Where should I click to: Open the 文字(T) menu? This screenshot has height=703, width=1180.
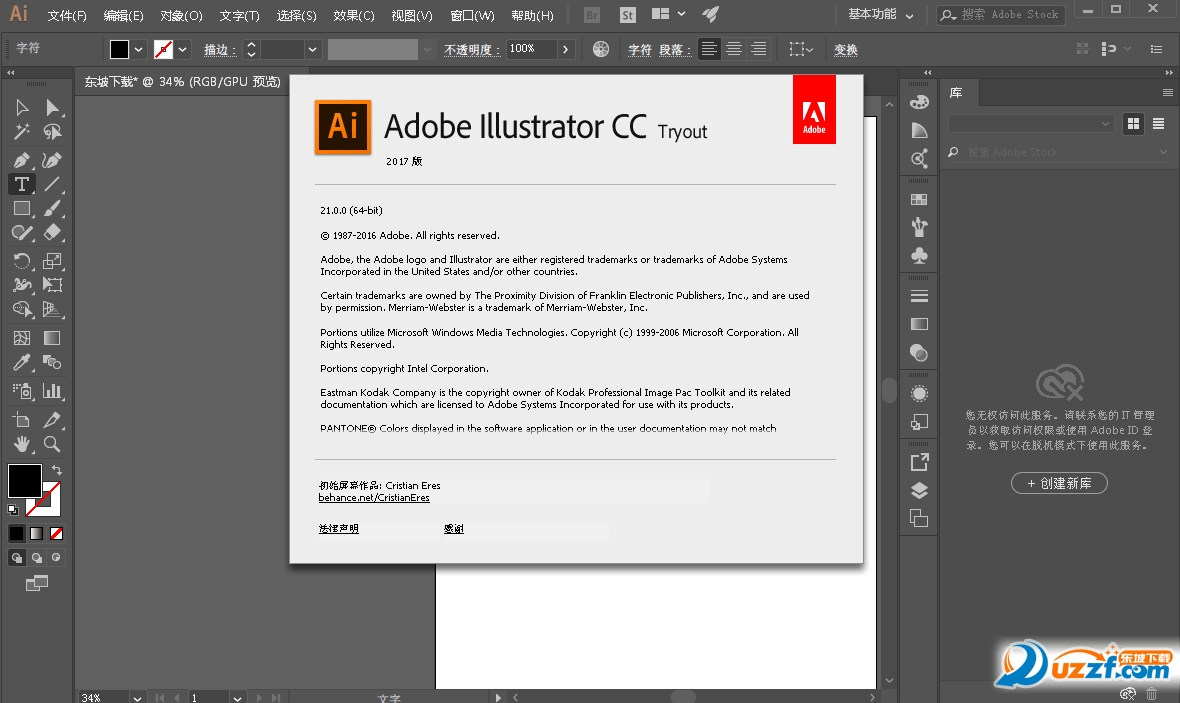click(x=242, y=14)
